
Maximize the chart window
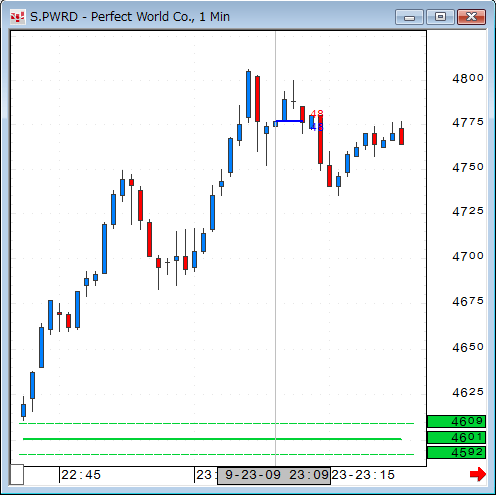point(440,17)
